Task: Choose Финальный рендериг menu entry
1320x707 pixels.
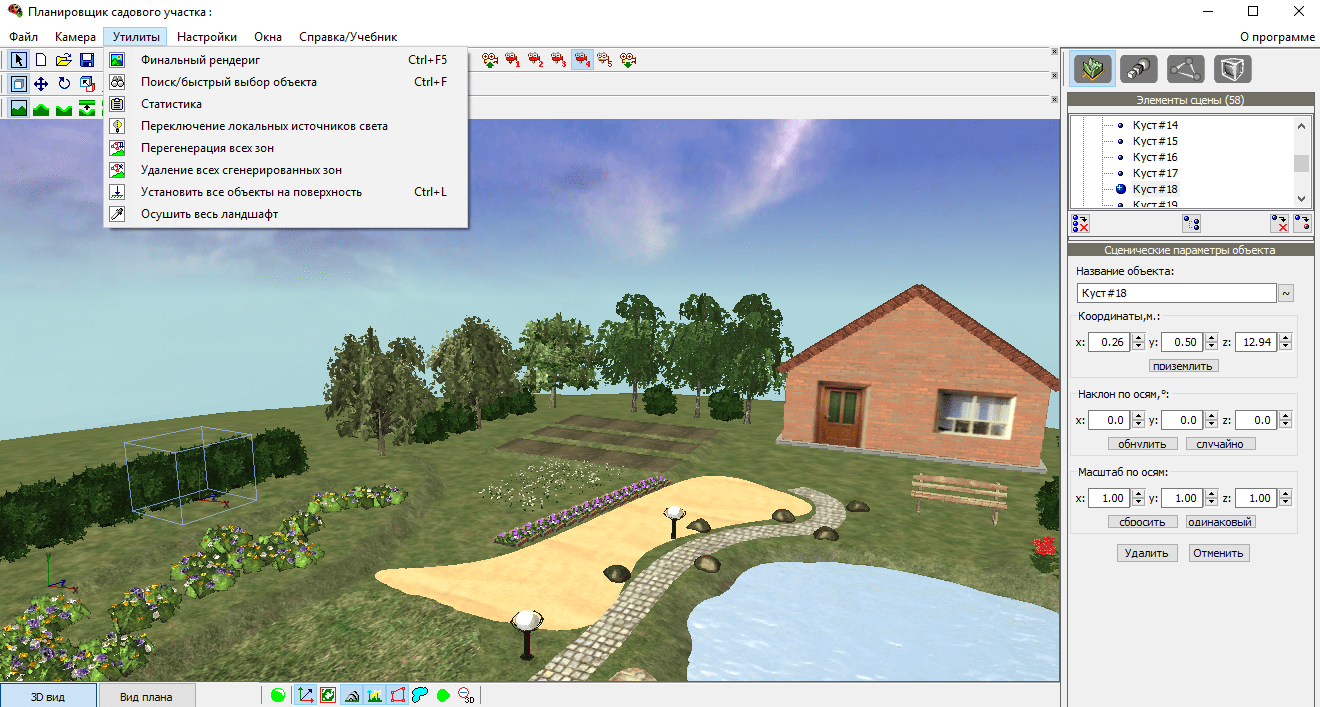Action: pyautogui.click(x=285, y=59)
